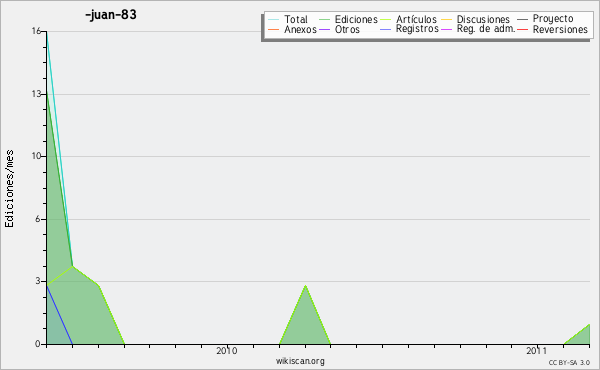
Task: Click the Registros legend label
Action: [x=417, y=29]
